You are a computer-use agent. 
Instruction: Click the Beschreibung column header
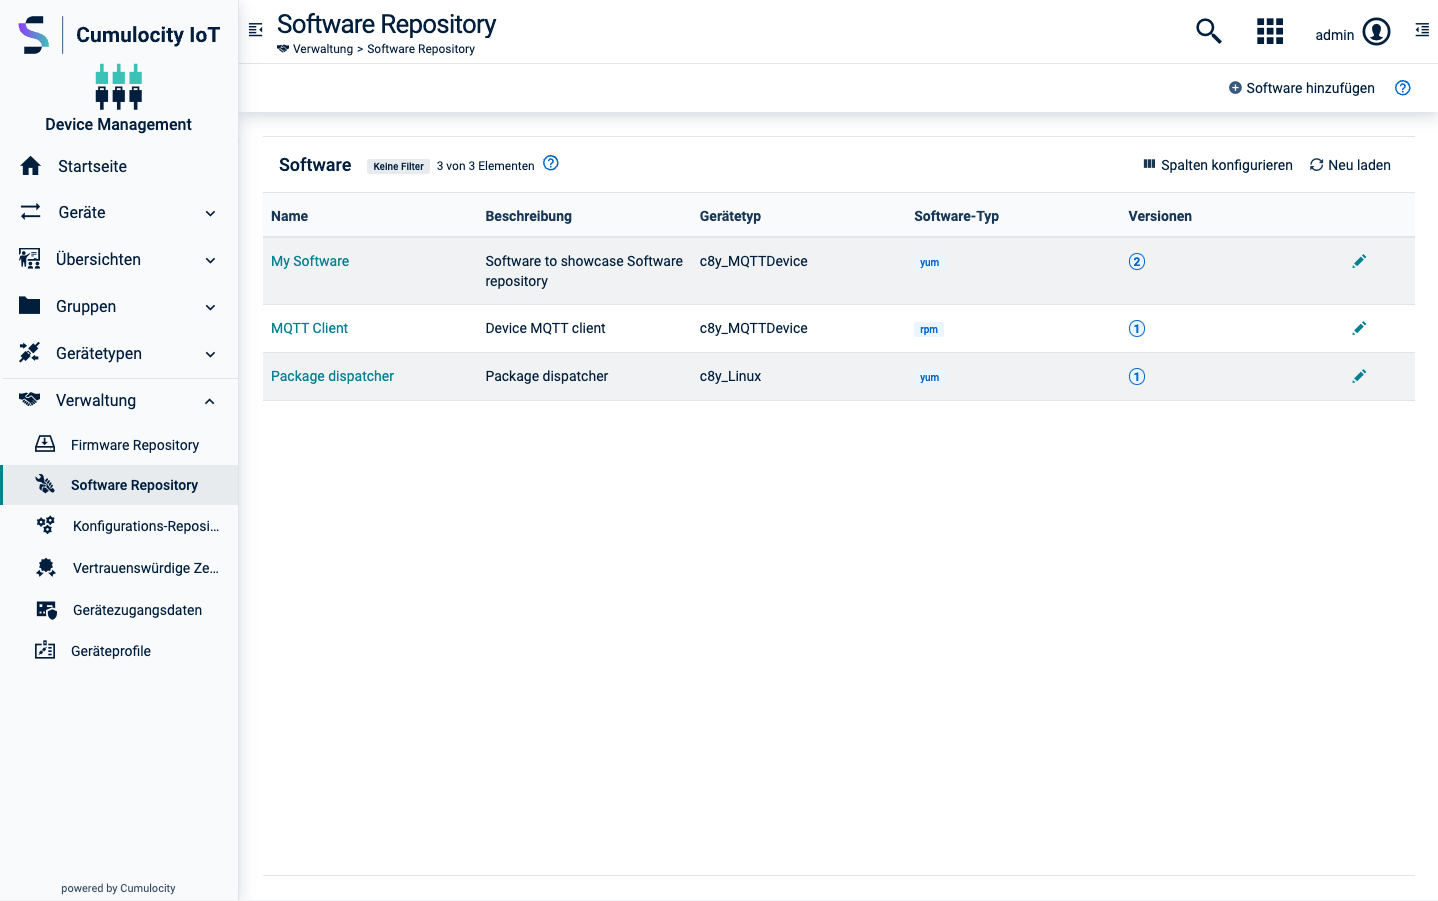[x=528, y=216]
